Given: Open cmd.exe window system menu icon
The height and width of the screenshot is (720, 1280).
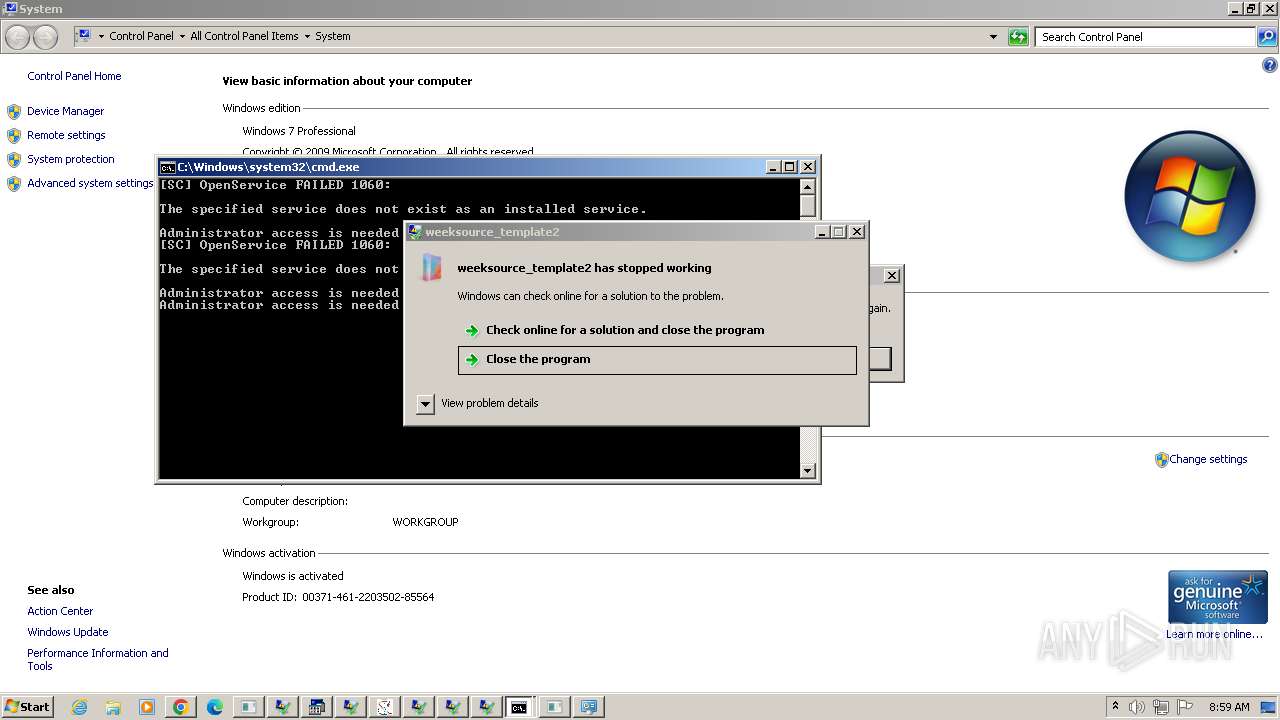Looking at the screenshot, I should (168, 167).
